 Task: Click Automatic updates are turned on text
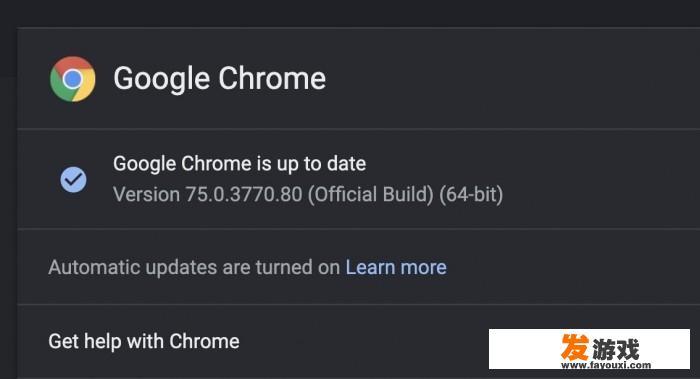[x=194, y=267]
